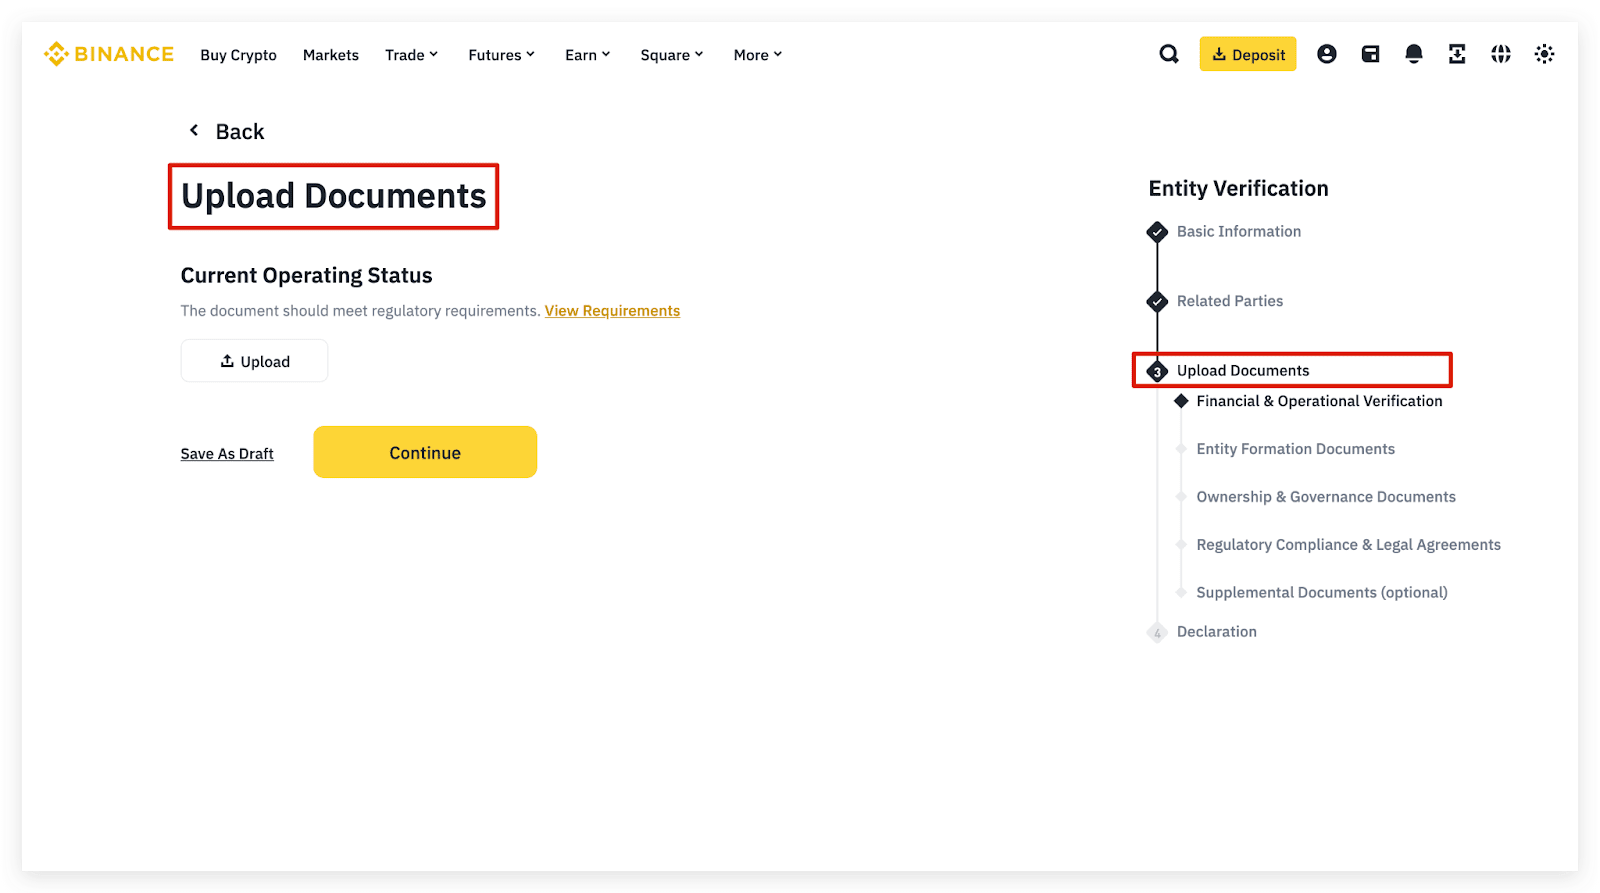
Task: Click the Binance logo
Action: click(x=109, y=54)
